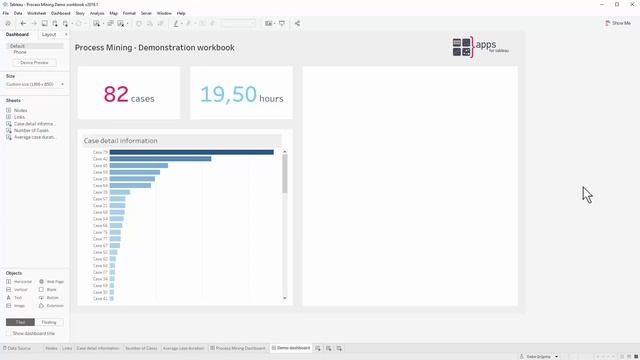Select the Web Page object
The image size is (640, 360).
point(51,282)
